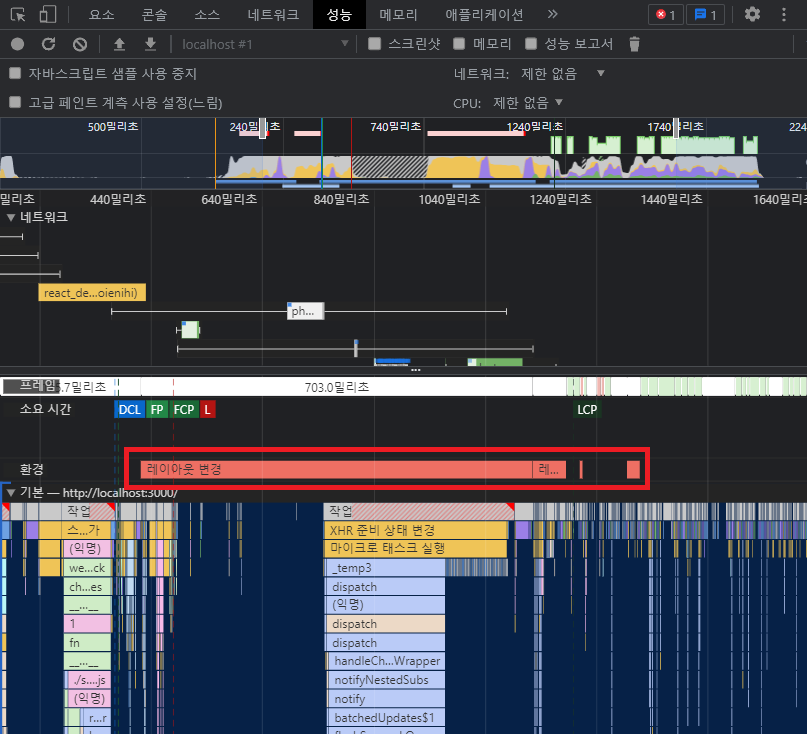The width and height of the screenshot is (807, 734).
Task: Open DevTools settings gear
Action: point(752,14)
